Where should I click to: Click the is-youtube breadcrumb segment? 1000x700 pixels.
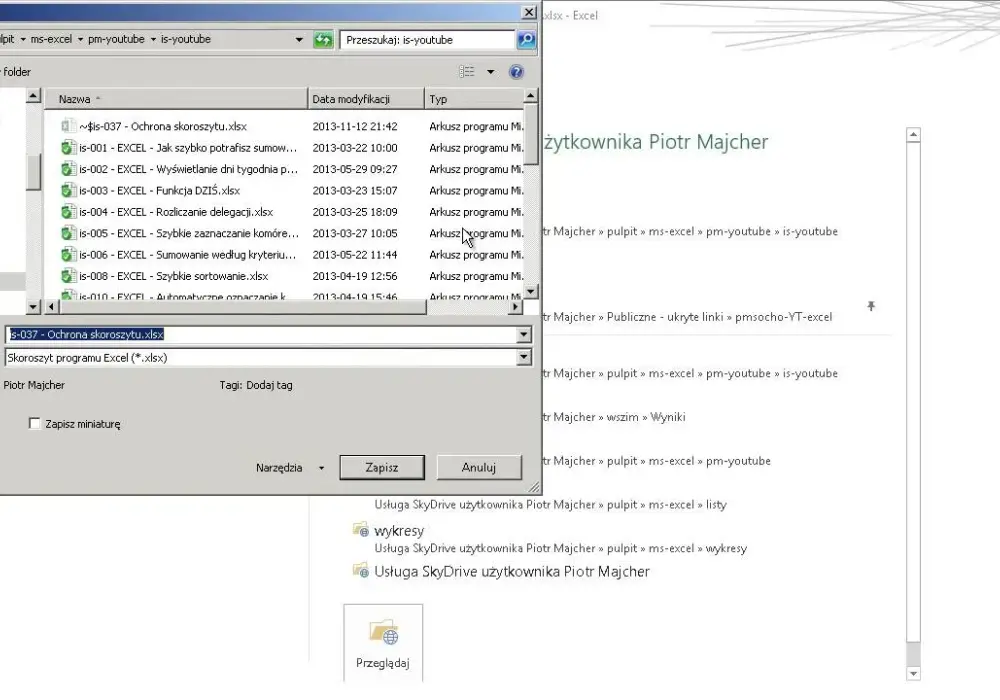coord(186,40)
